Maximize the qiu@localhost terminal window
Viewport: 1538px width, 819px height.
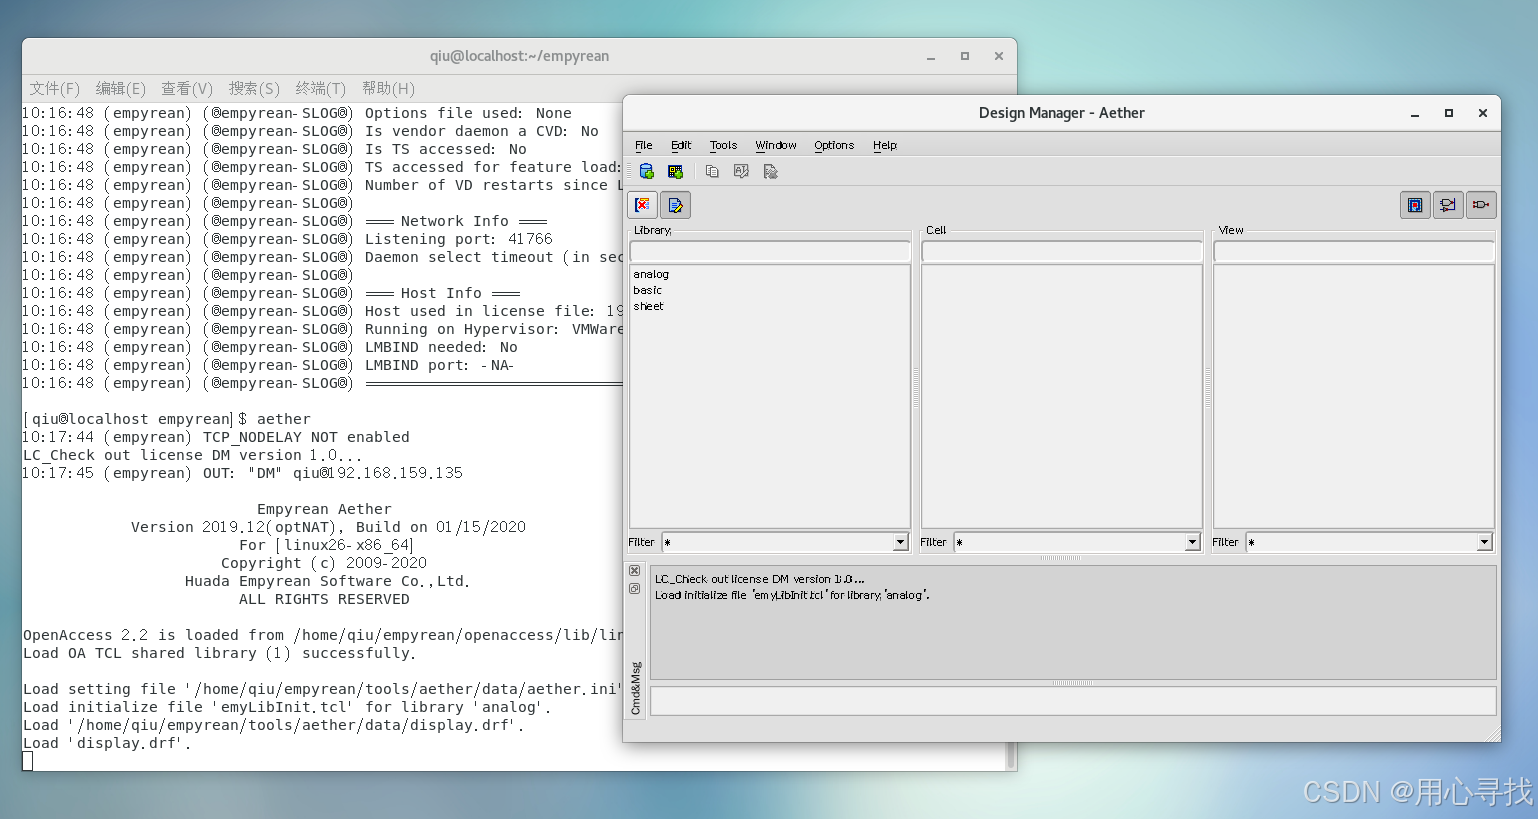[965, 56]
